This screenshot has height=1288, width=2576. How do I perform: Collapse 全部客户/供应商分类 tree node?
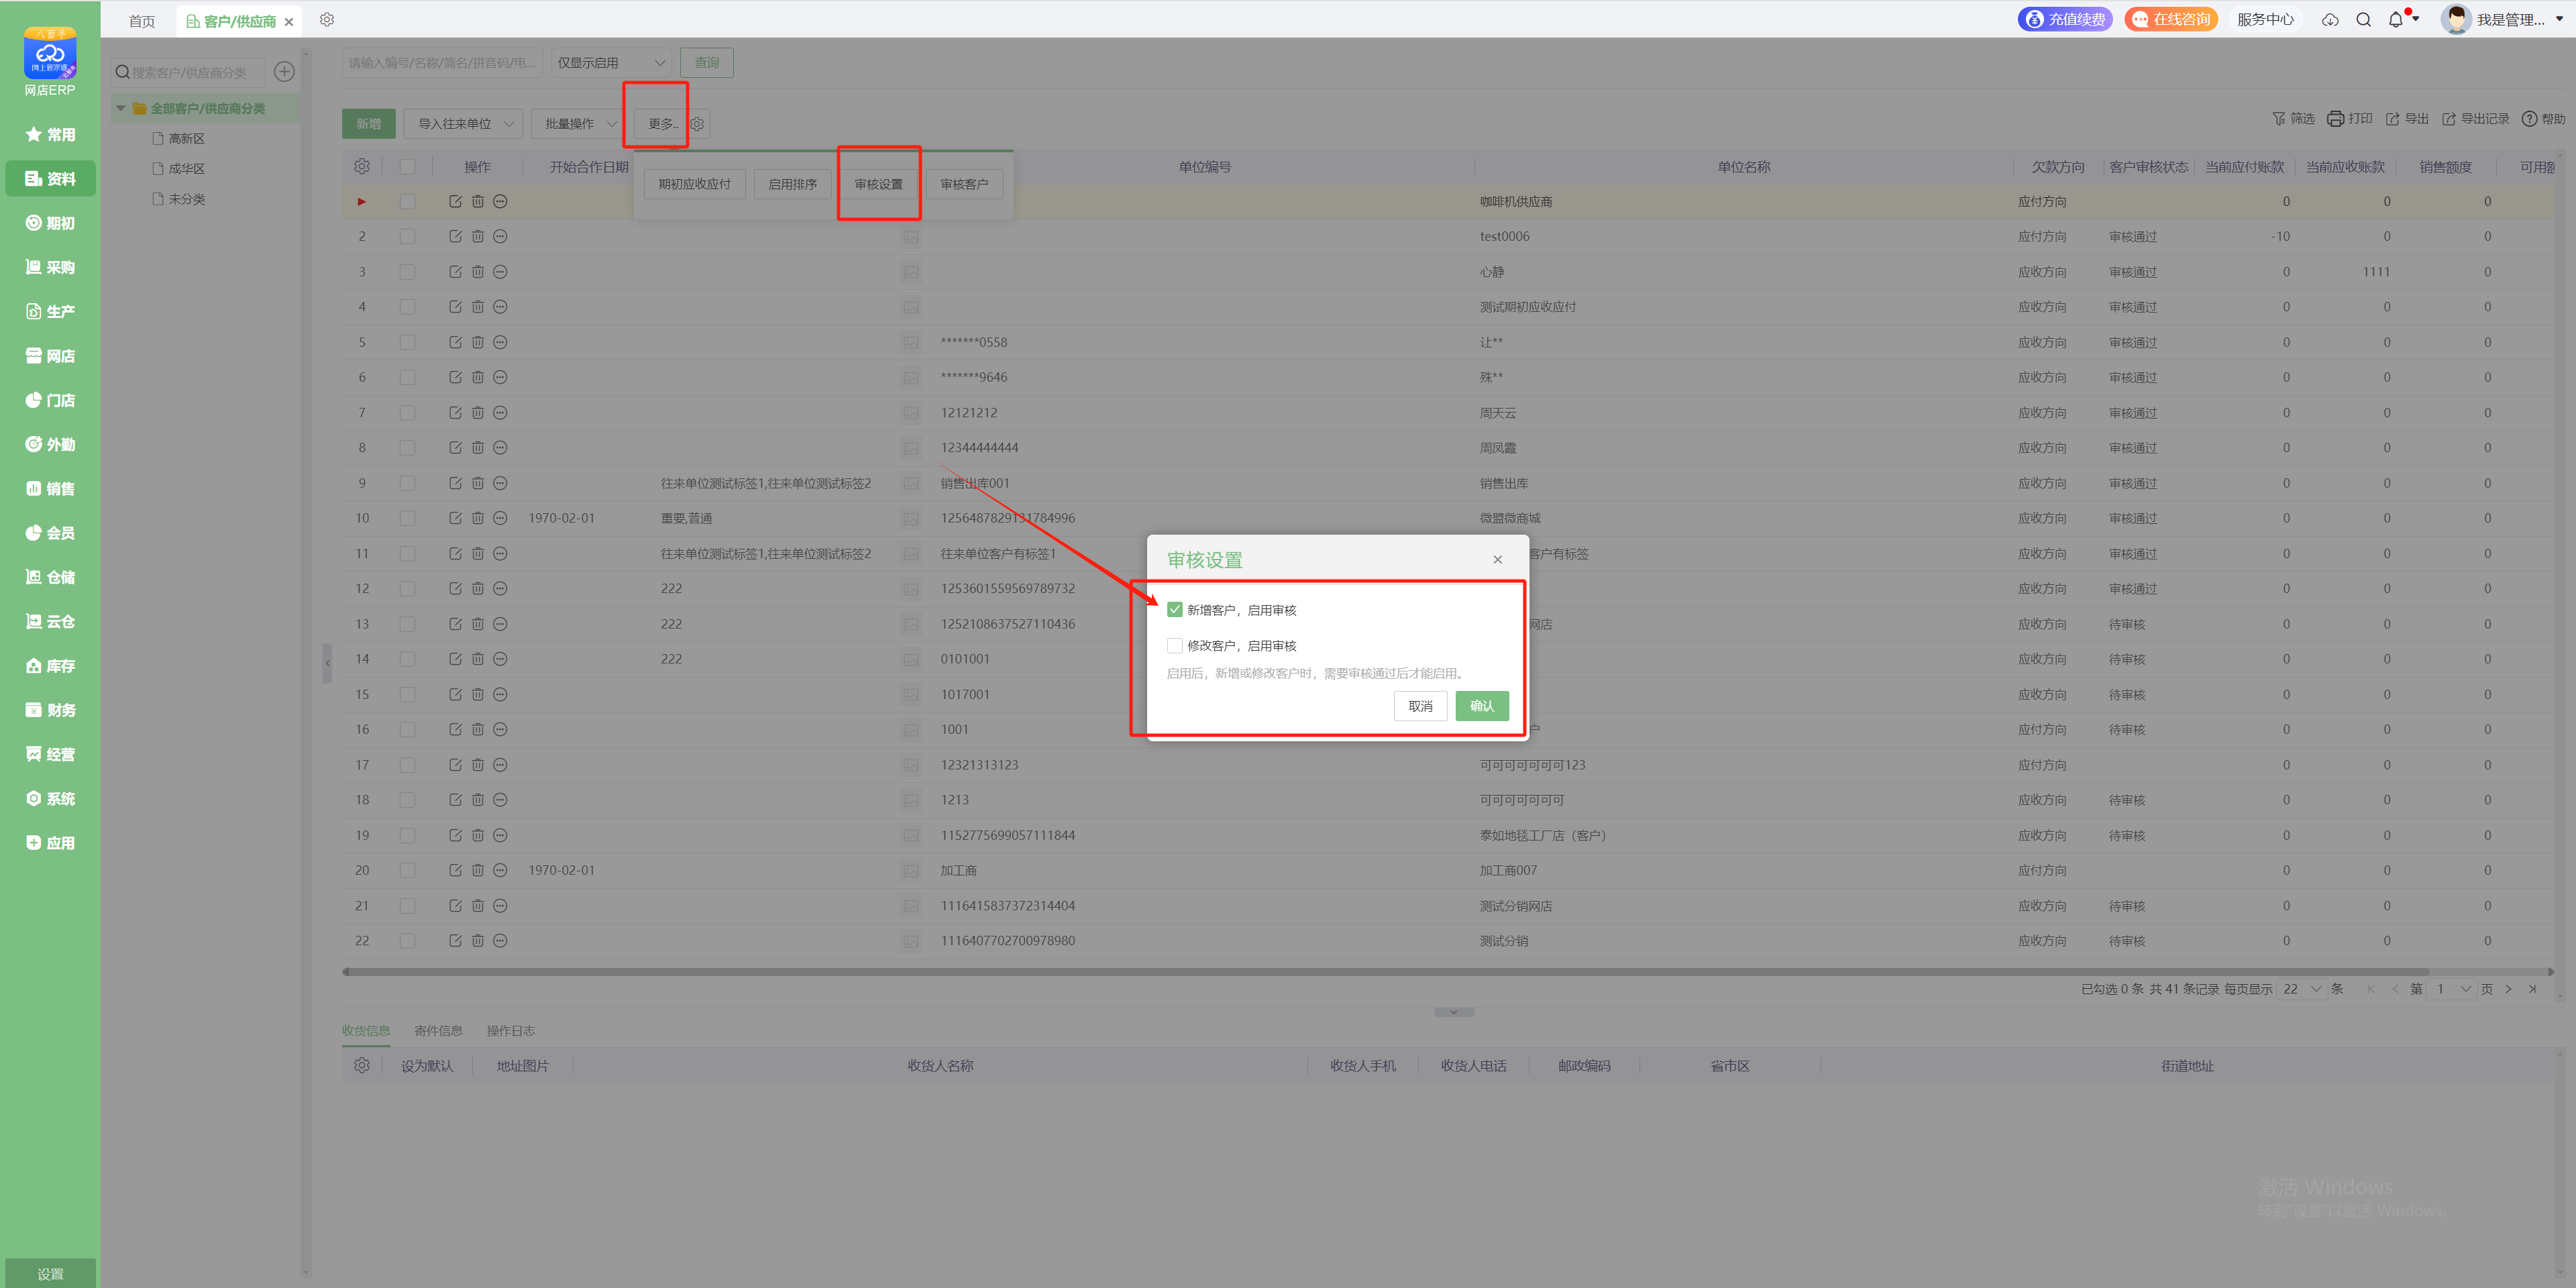121,108
